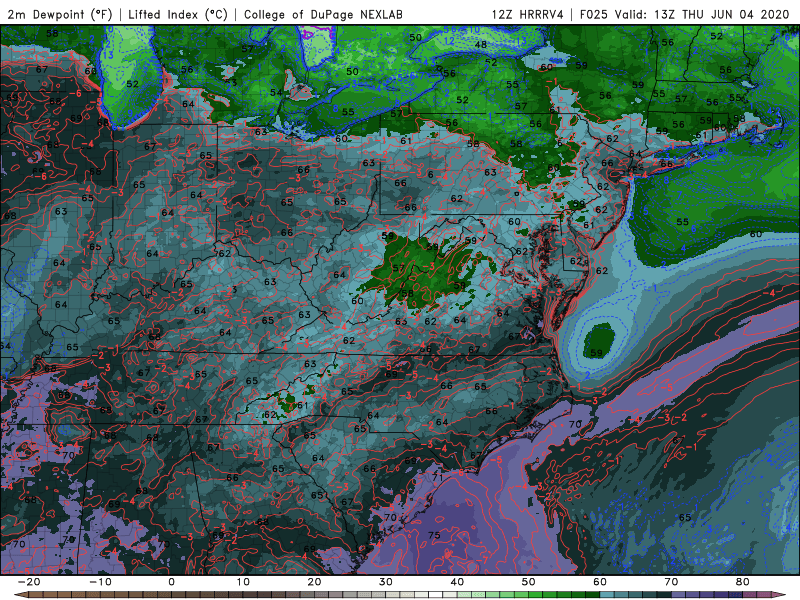Click the 'College of DuPage NEXLAB' label
This screenshot has height=600, width=800.
point(323,14)
